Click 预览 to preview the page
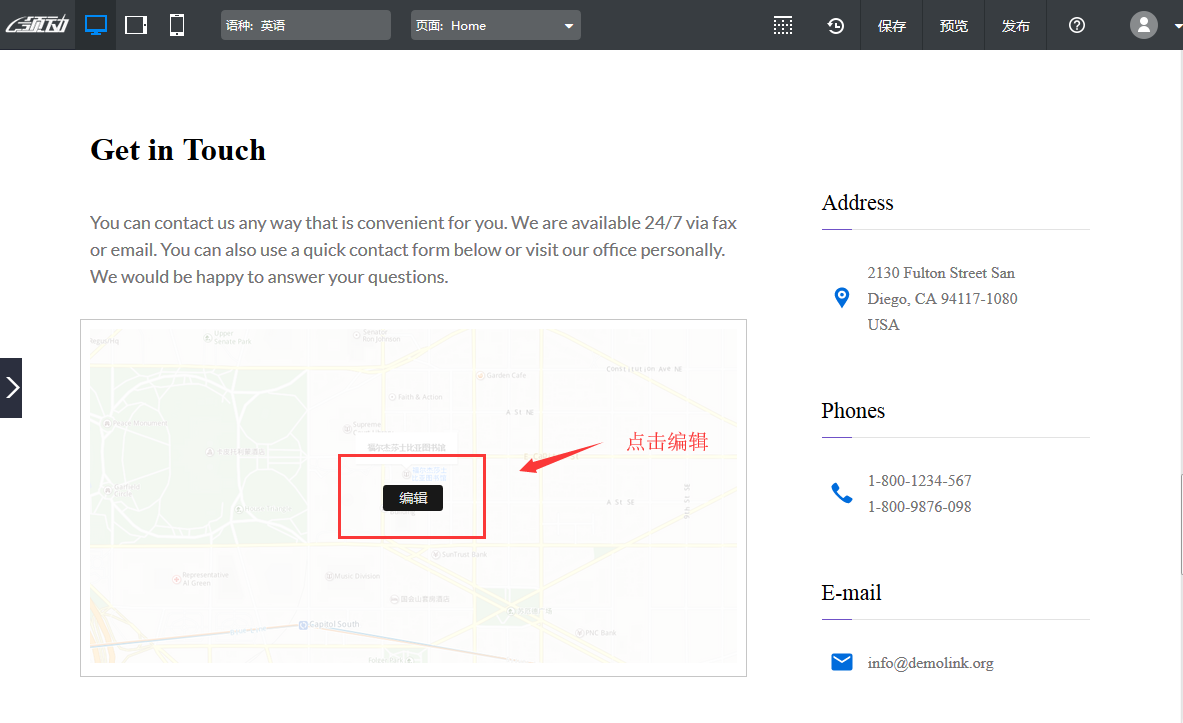The width and height of the screenshot is (1183, 723). [x=953, y=26]
